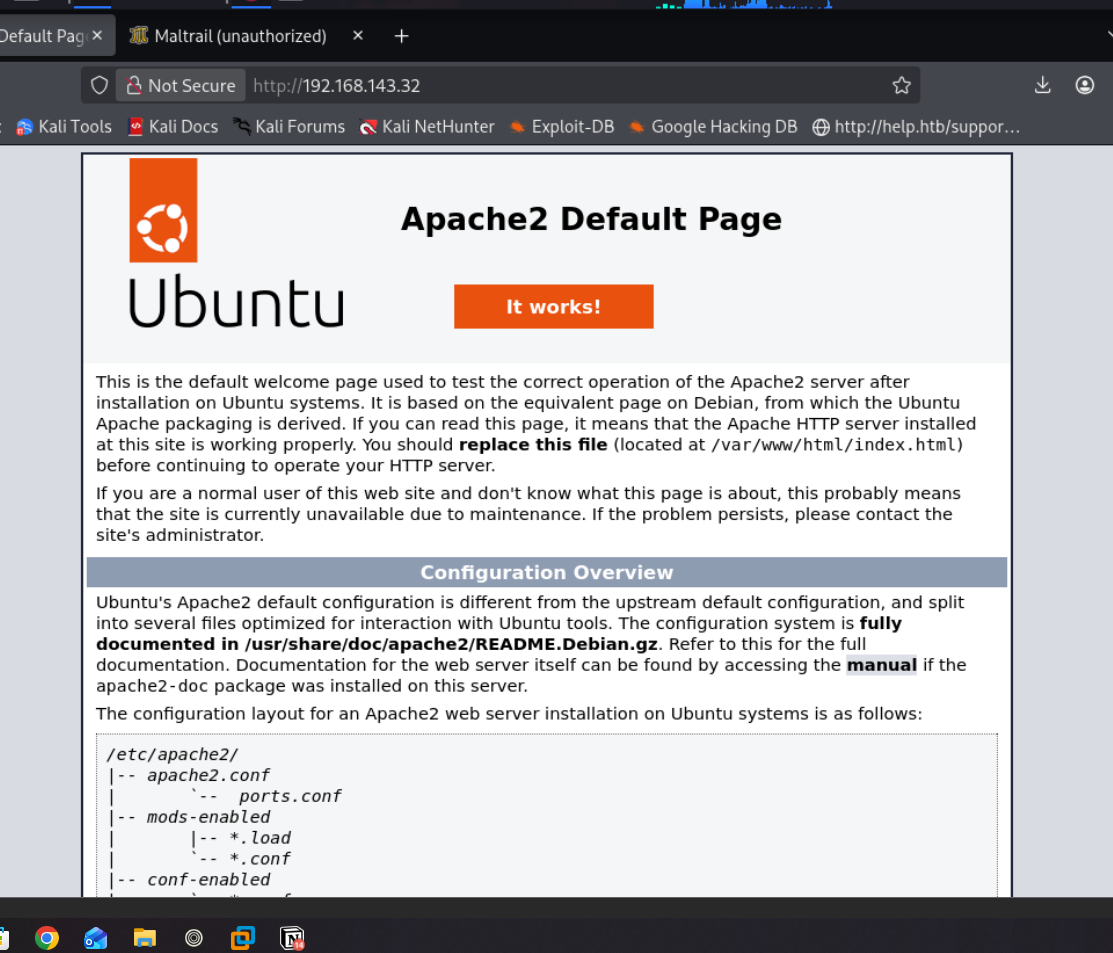Open the Firefox account profile icon
Screen dimensions: 1113x953
(x=1084, y=86)
